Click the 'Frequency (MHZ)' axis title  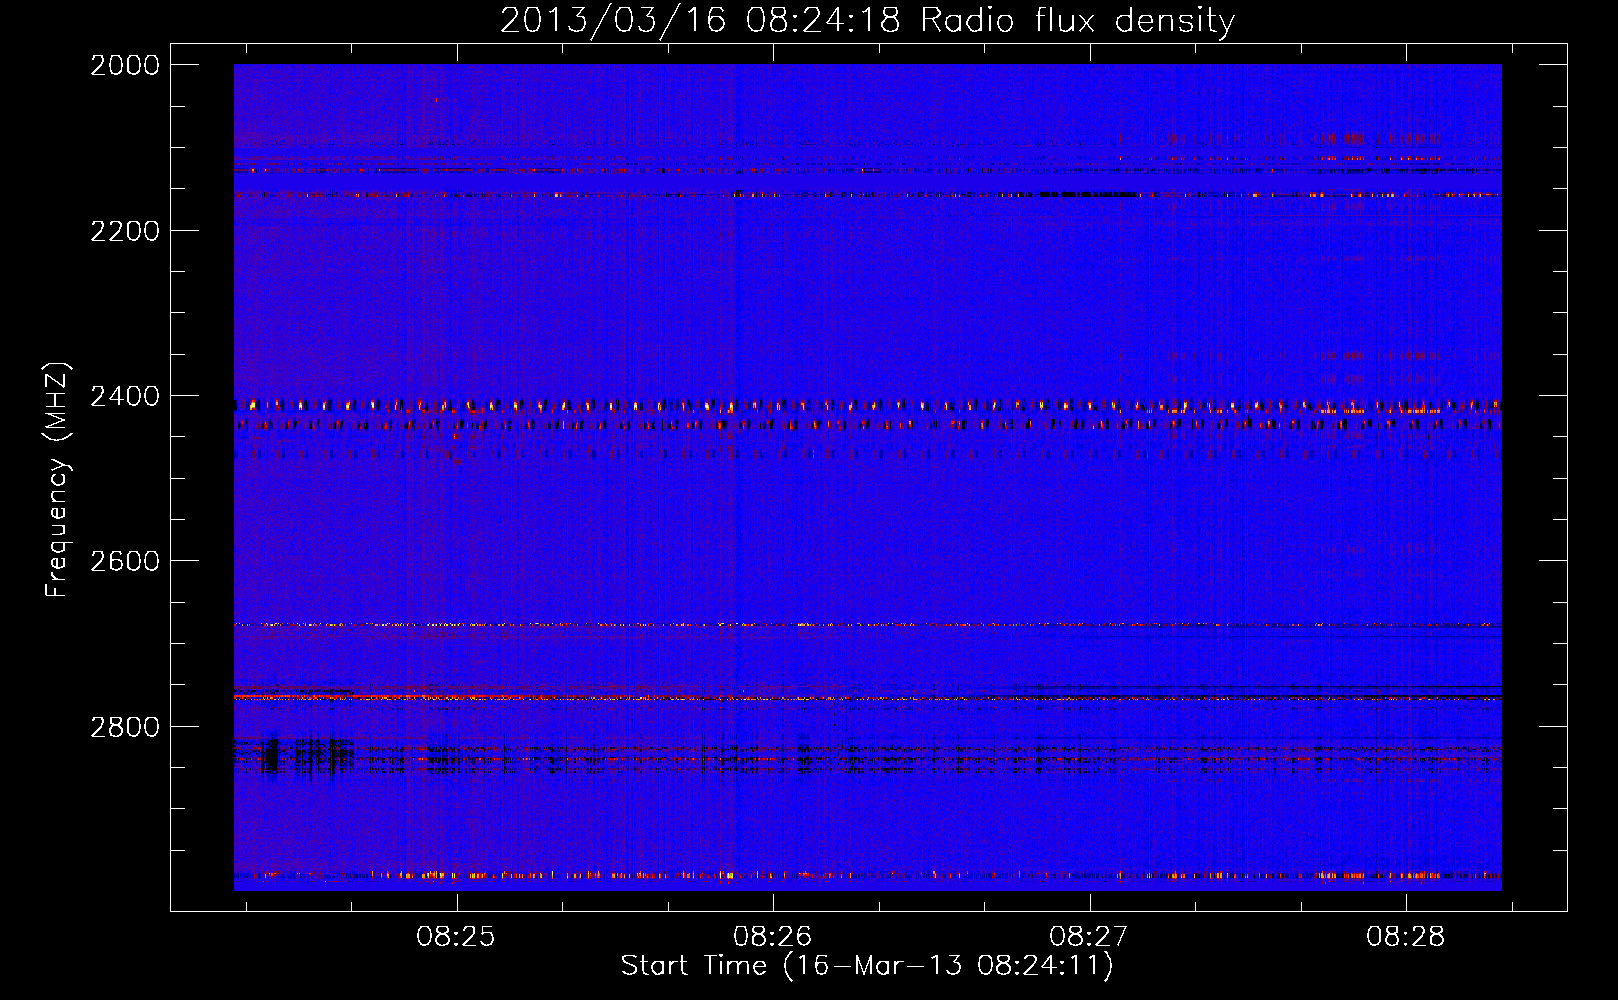click(57, 480)
